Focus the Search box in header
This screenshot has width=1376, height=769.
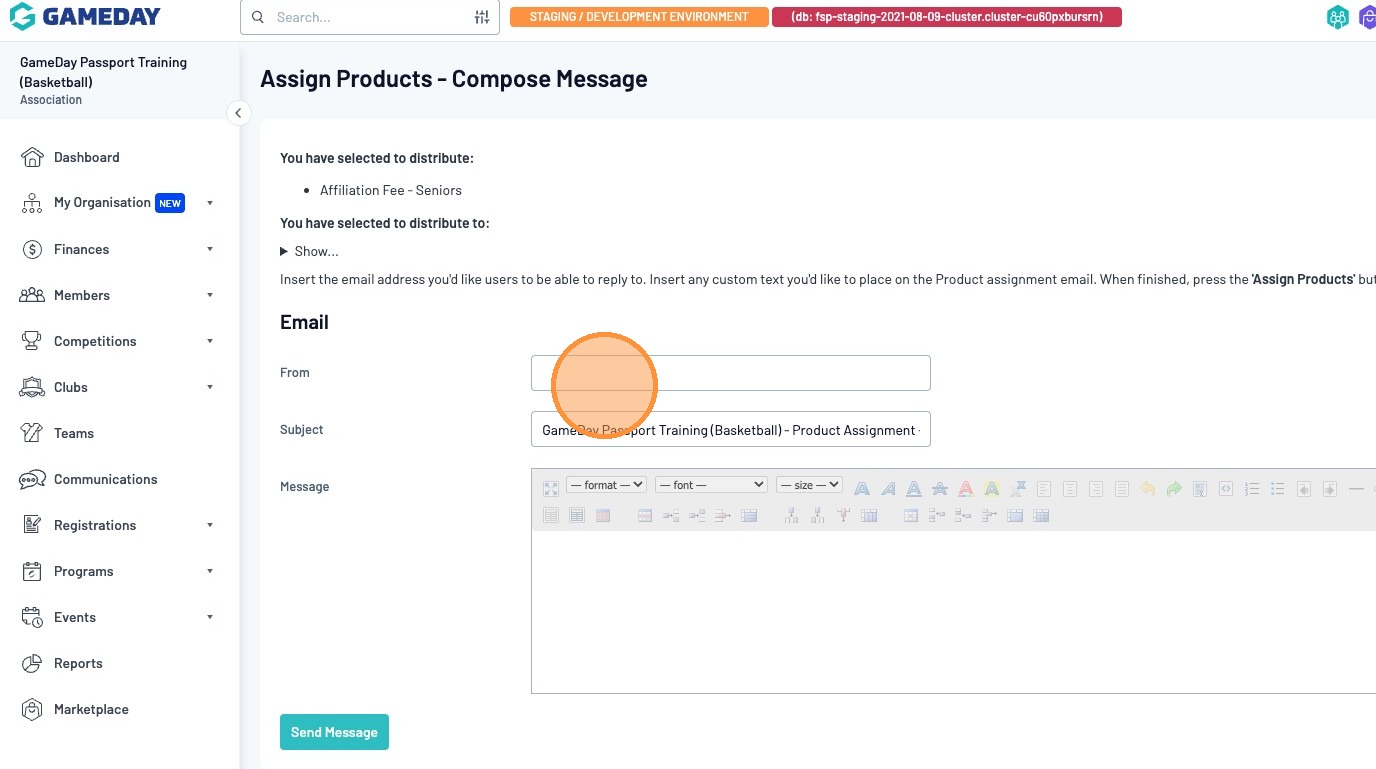(370, 17)
